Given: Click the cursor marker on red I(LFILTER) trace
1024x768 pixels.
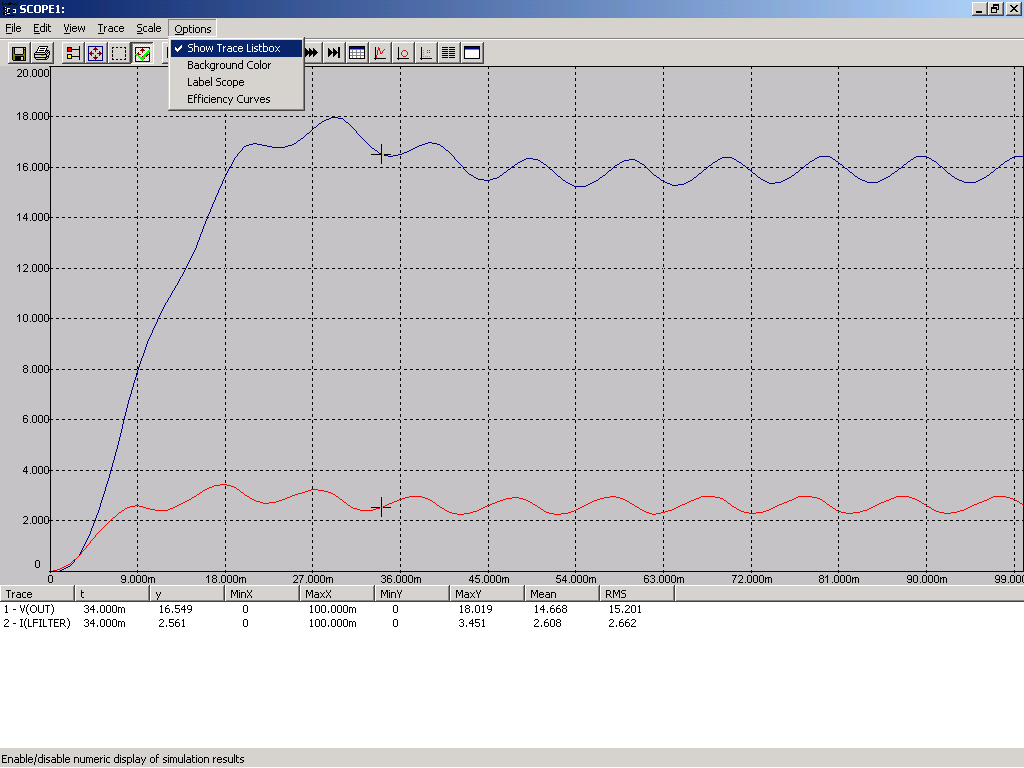Looking at the screenshot, I should click(x=381, y=507).
